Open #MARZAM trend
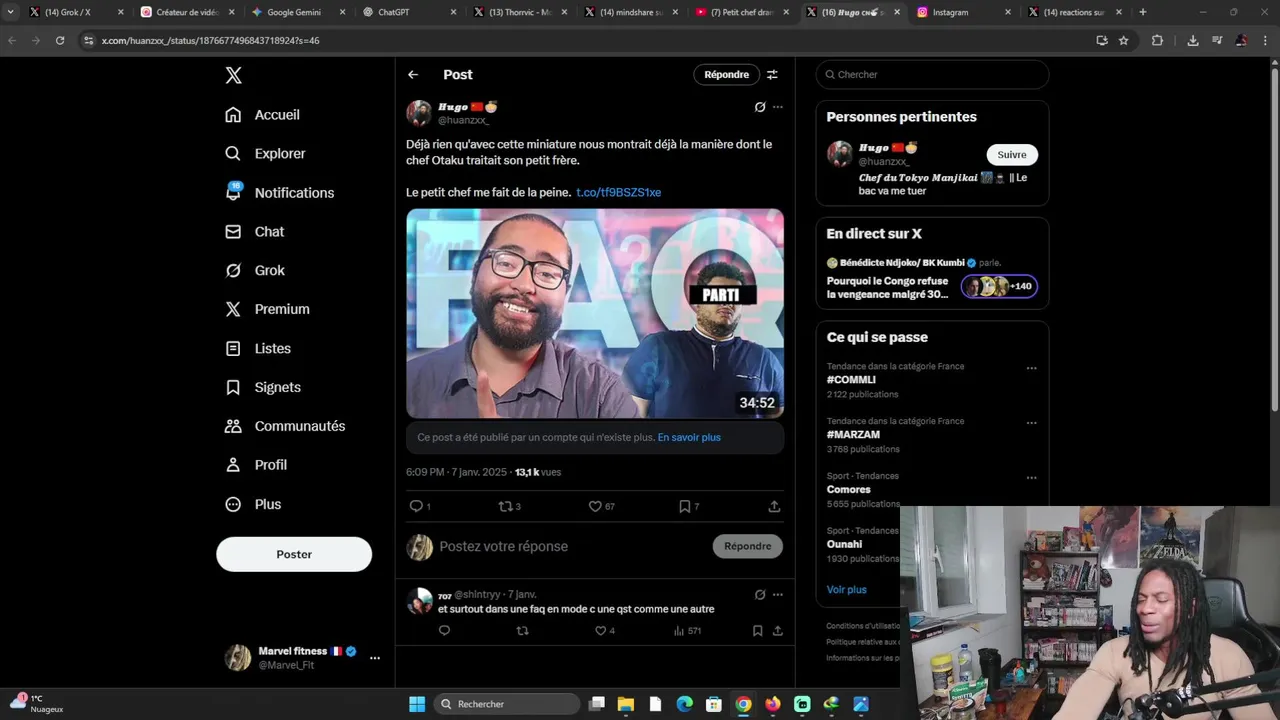This screenshot has height=720, width=1280. point(853,435)
